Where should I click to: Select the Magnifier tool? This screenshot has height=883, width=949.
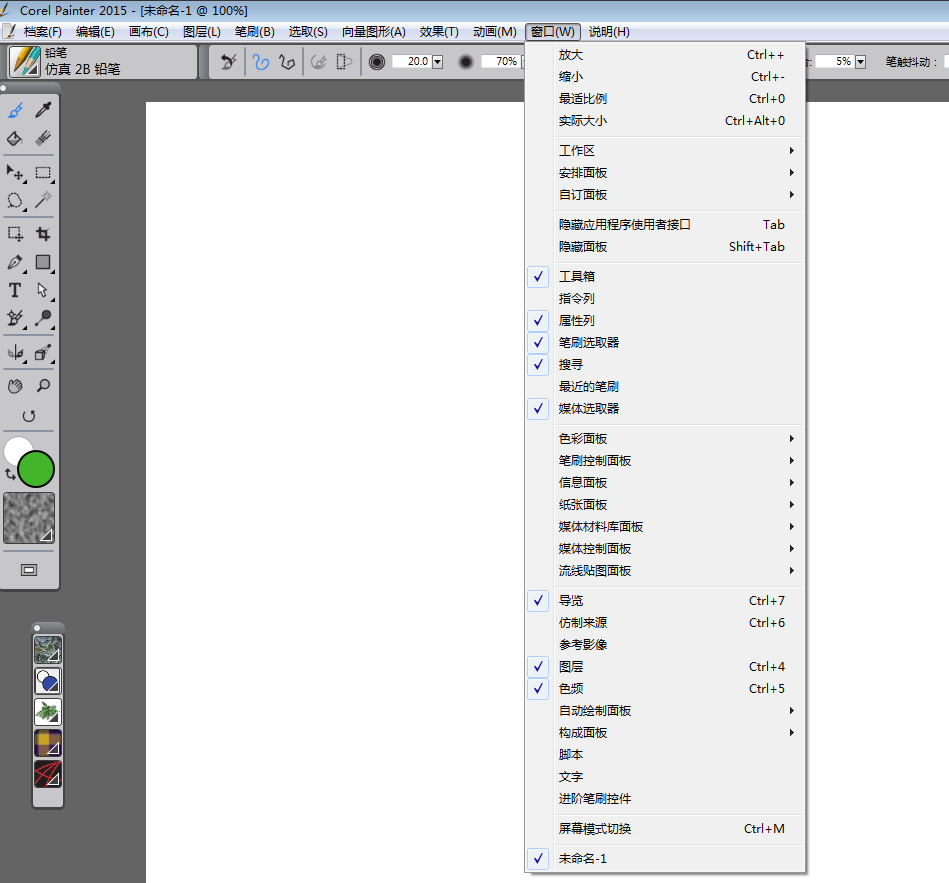[x=43, y=386]
